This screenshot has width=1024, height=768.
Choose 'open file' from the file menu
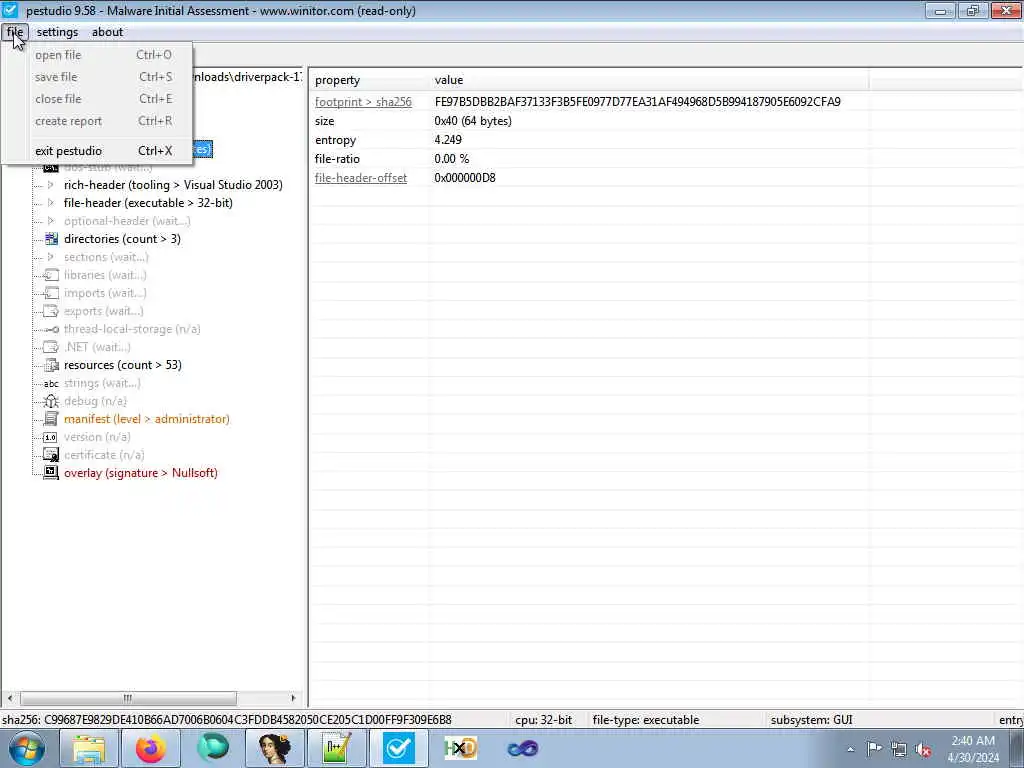click(97, 55)
